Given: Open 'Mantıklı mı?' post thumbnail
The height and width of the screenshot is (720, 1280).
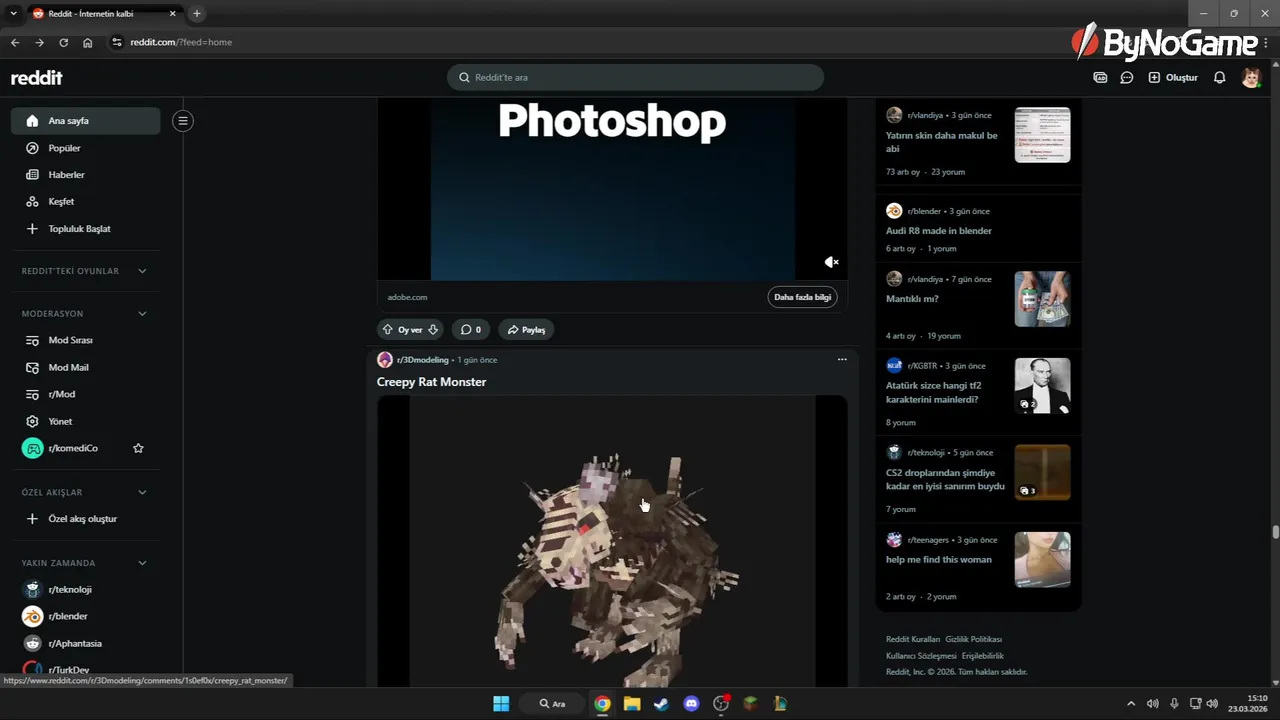Looking at the screenshot, I should [x=1042, y=299].
